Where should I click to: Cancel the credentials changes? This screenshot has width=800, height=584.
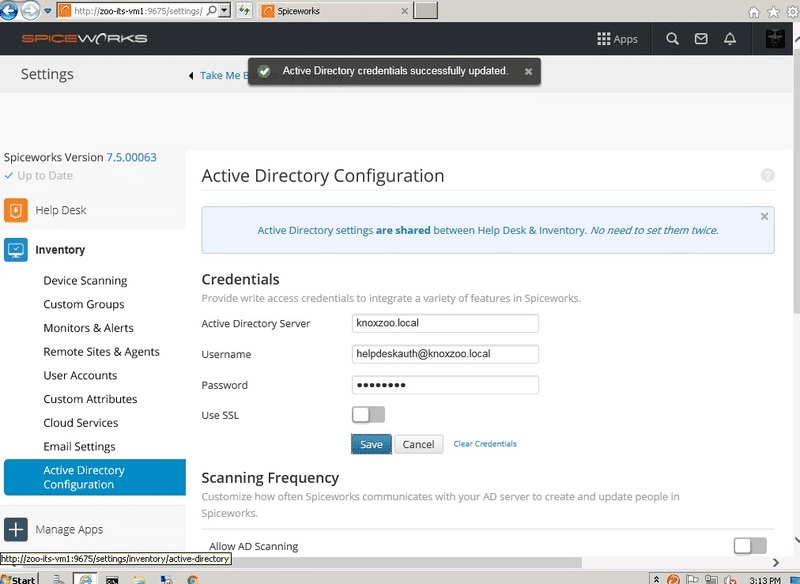[418, 444]
